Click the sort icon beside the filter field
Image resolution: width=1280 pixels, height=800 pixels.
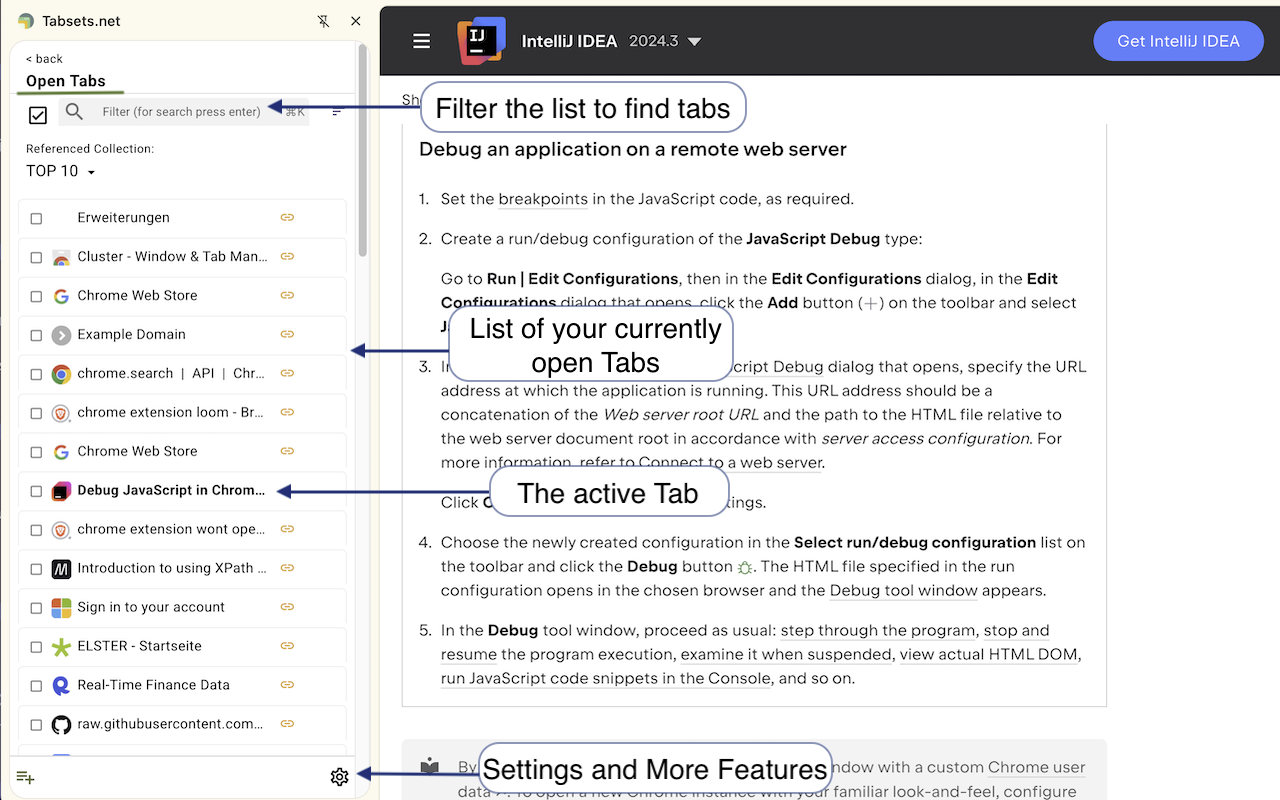(x=336, y=113)
